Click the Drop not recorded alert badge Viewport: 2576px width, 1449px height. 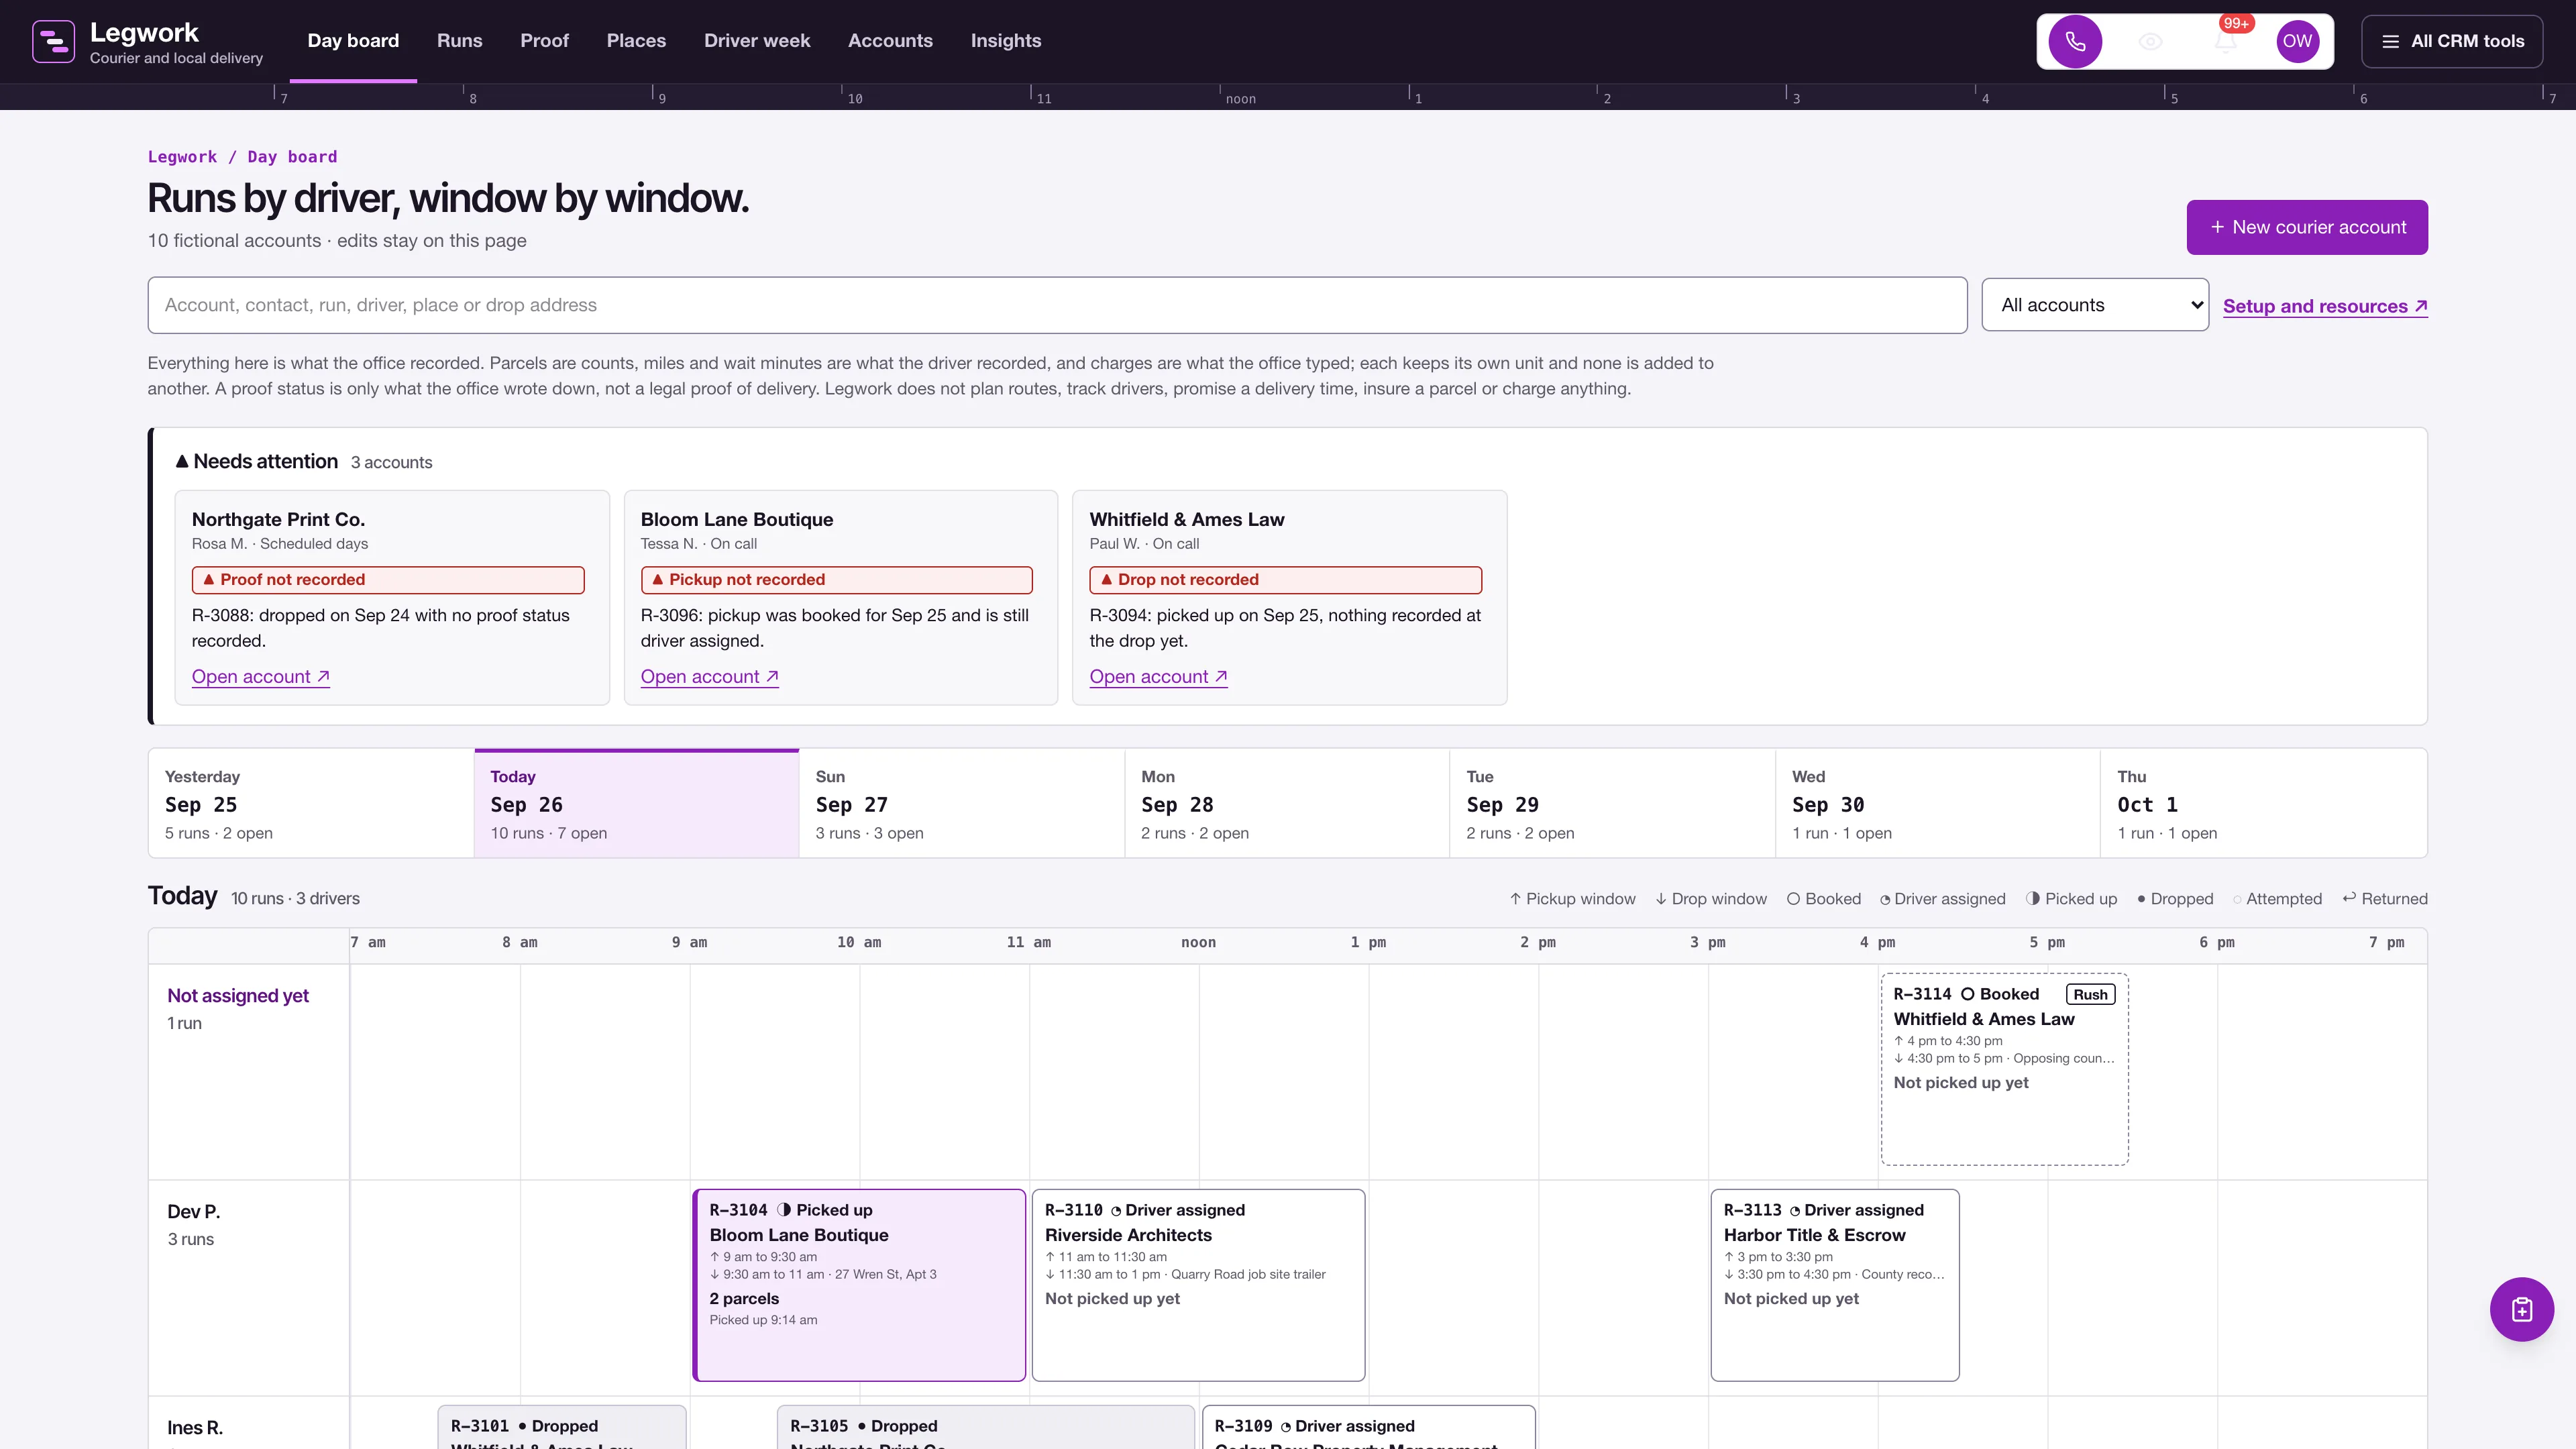click(x=1285, y=580)
